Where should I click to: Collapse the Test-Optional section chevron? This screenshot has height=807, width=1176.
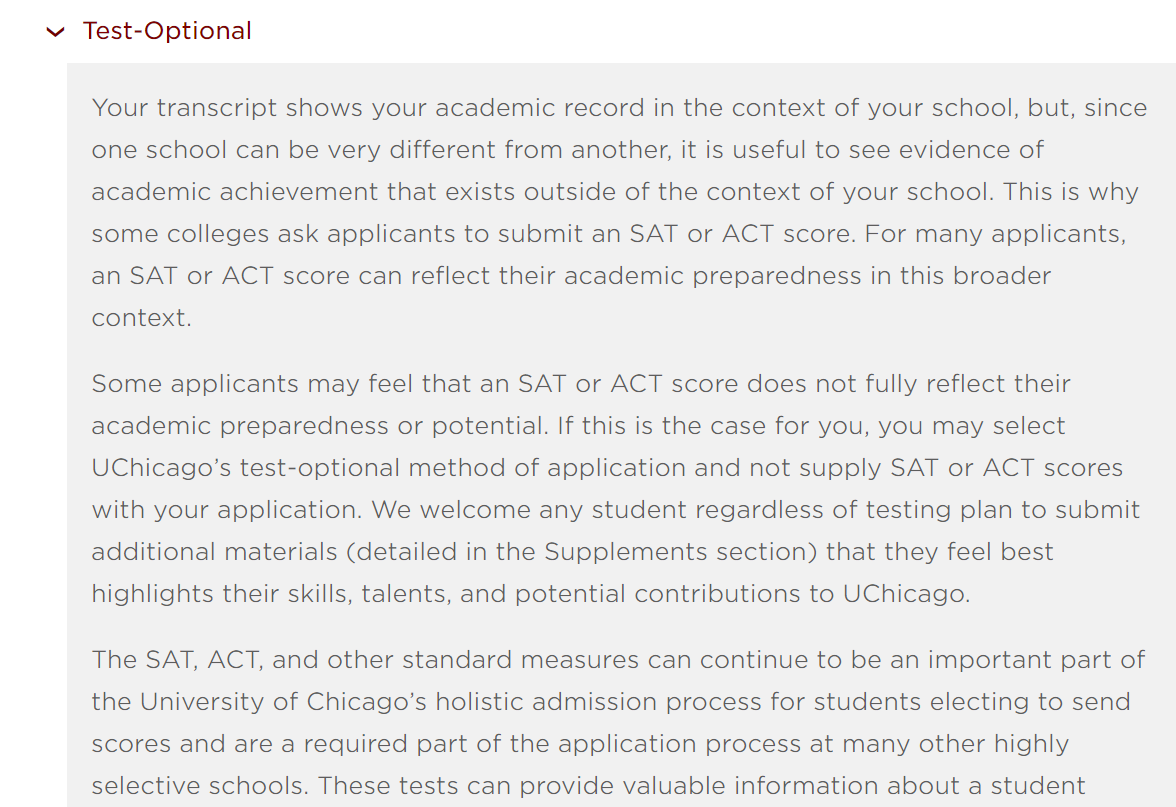click(56, 32)
